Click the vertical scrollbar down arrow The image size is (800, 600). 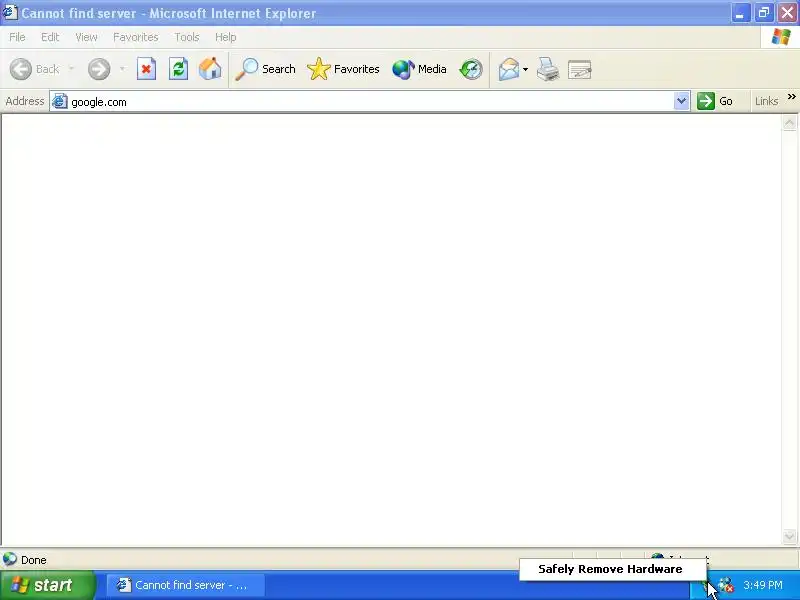[789, 536]
